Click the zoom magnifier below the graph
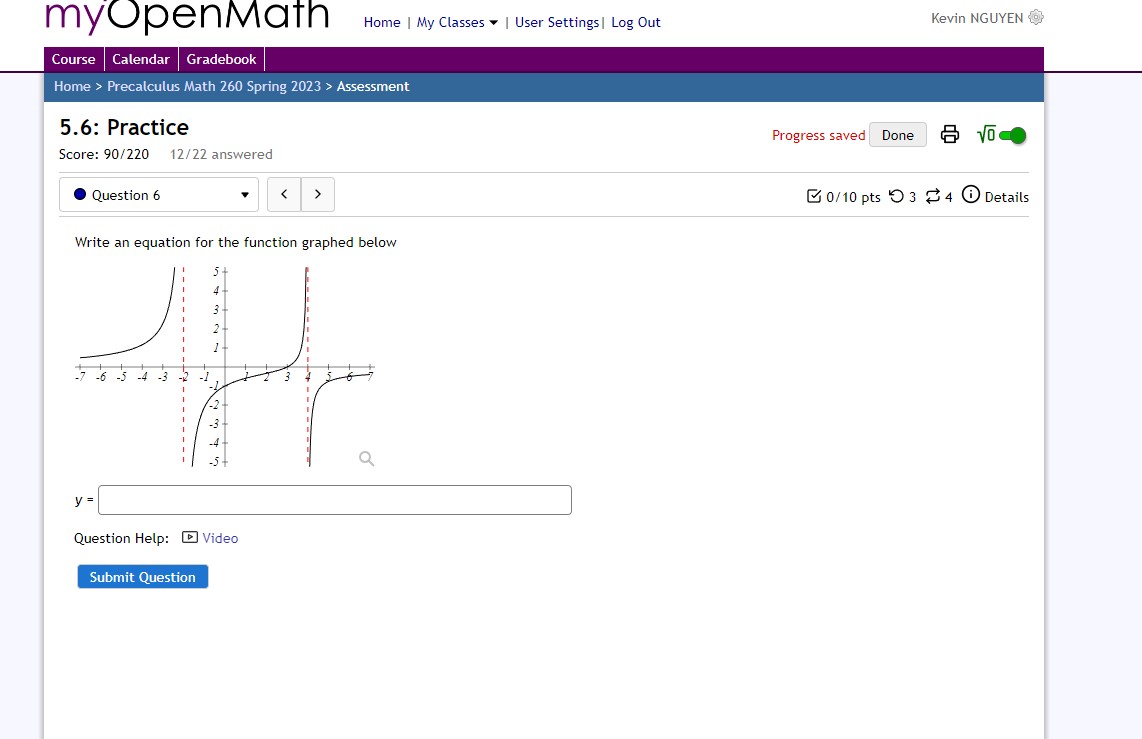Screen dimensions: 1142x739 pyautogui.click(x=366, y=458)
